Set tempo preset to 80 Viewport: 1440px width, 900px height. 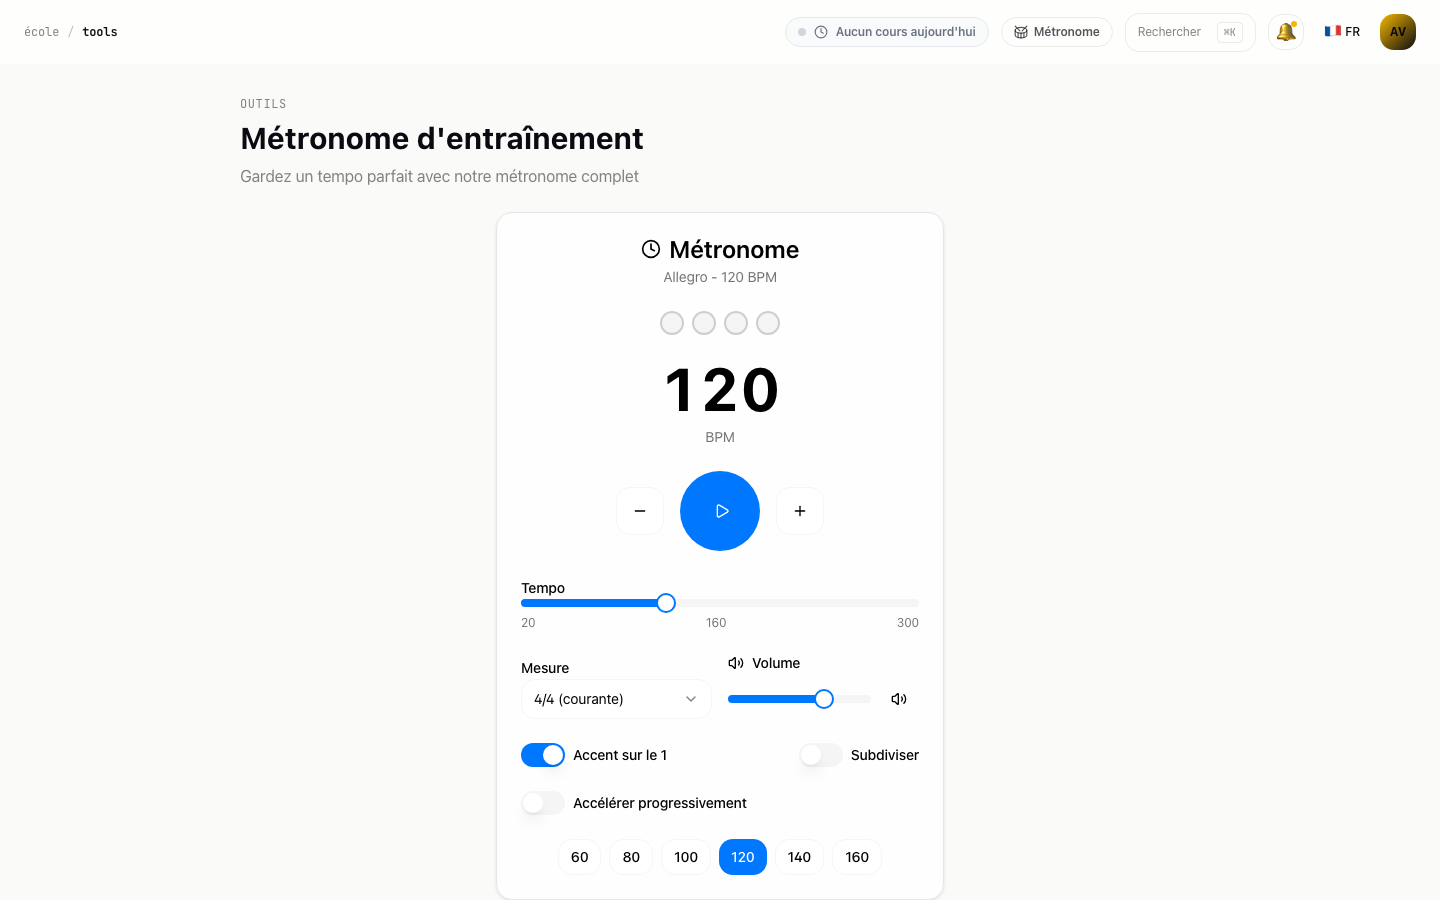[631, 857]
